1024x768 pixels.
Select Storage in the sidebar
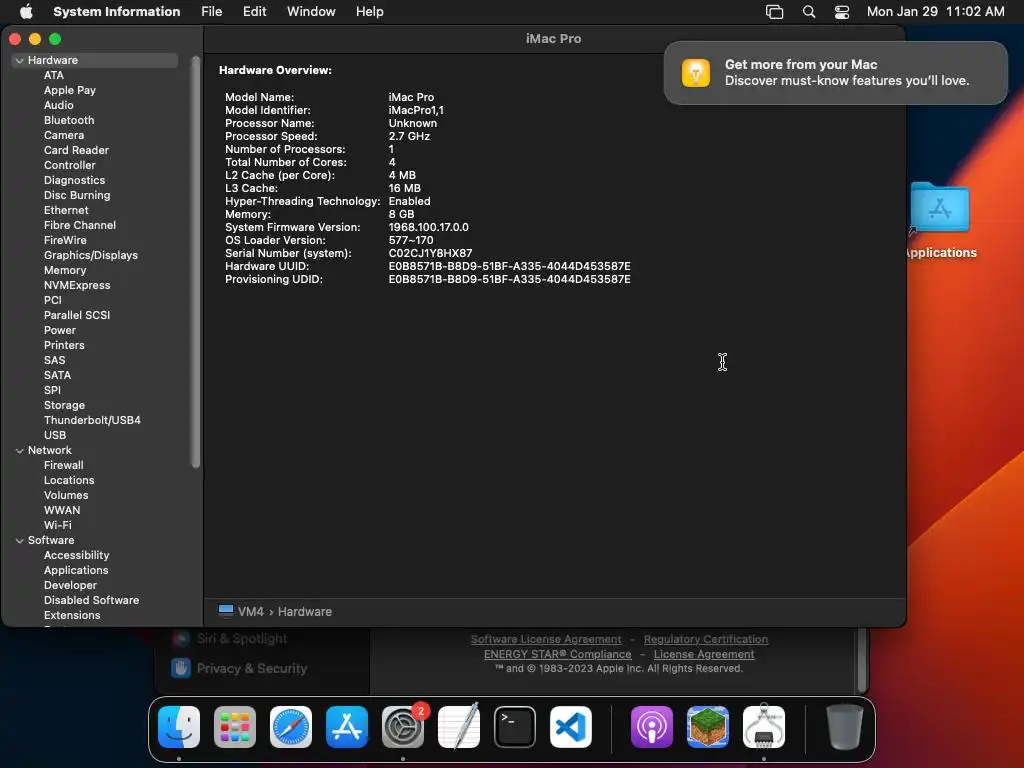(x=64, y=406)
